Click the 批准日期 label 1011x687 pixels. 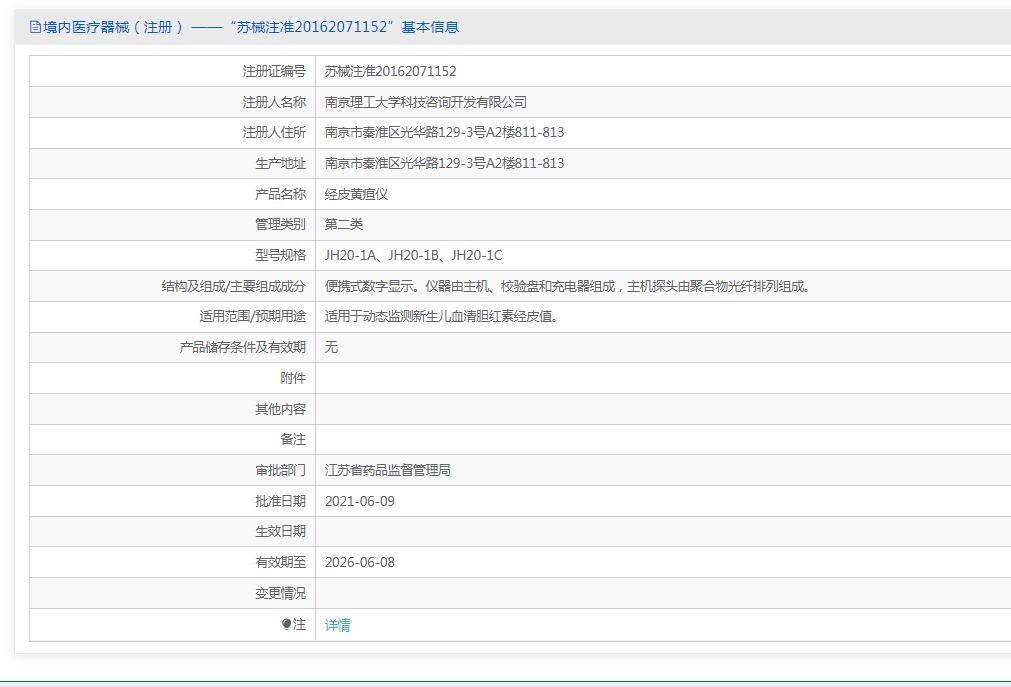pos(280,501)
